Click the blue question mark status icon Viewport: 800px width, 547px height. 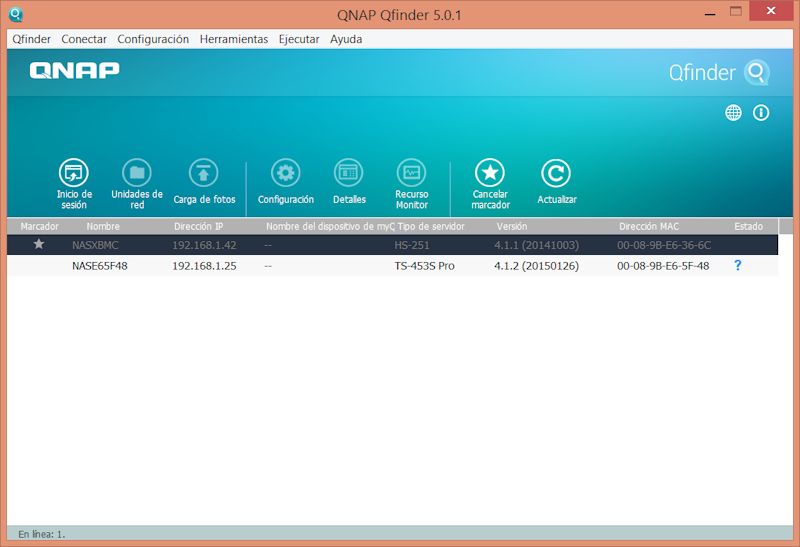click(738, 265)
